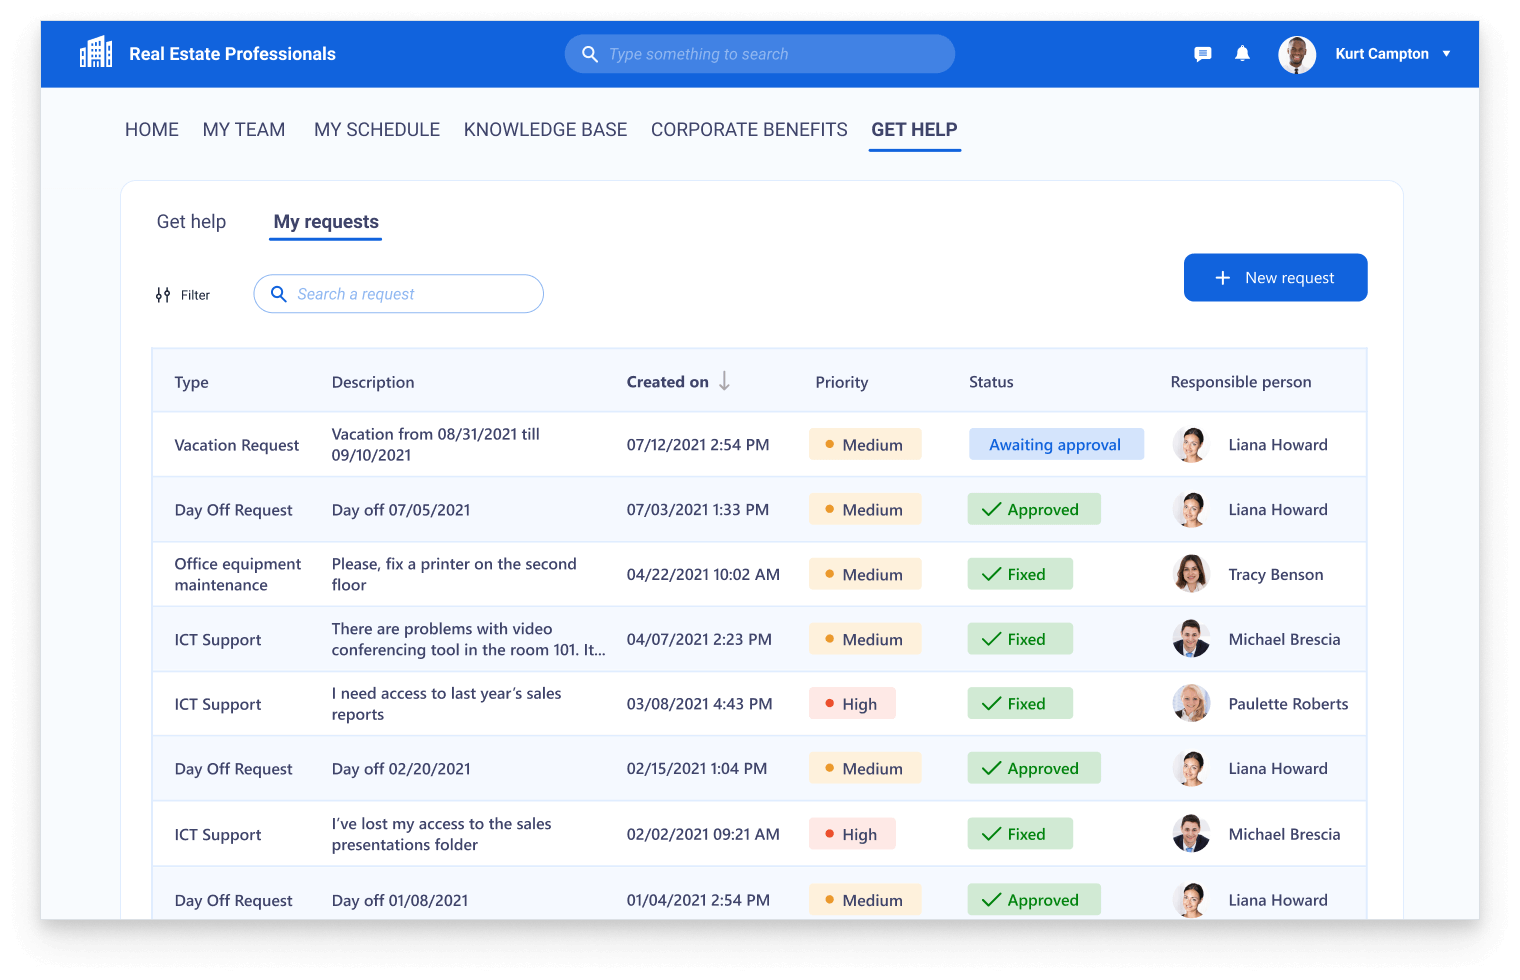The height and width of the screenshot is (980, 1520).
Task: Click the High priority tag on sales reports row
Action: pyautogui.click(x=852, y=704)
